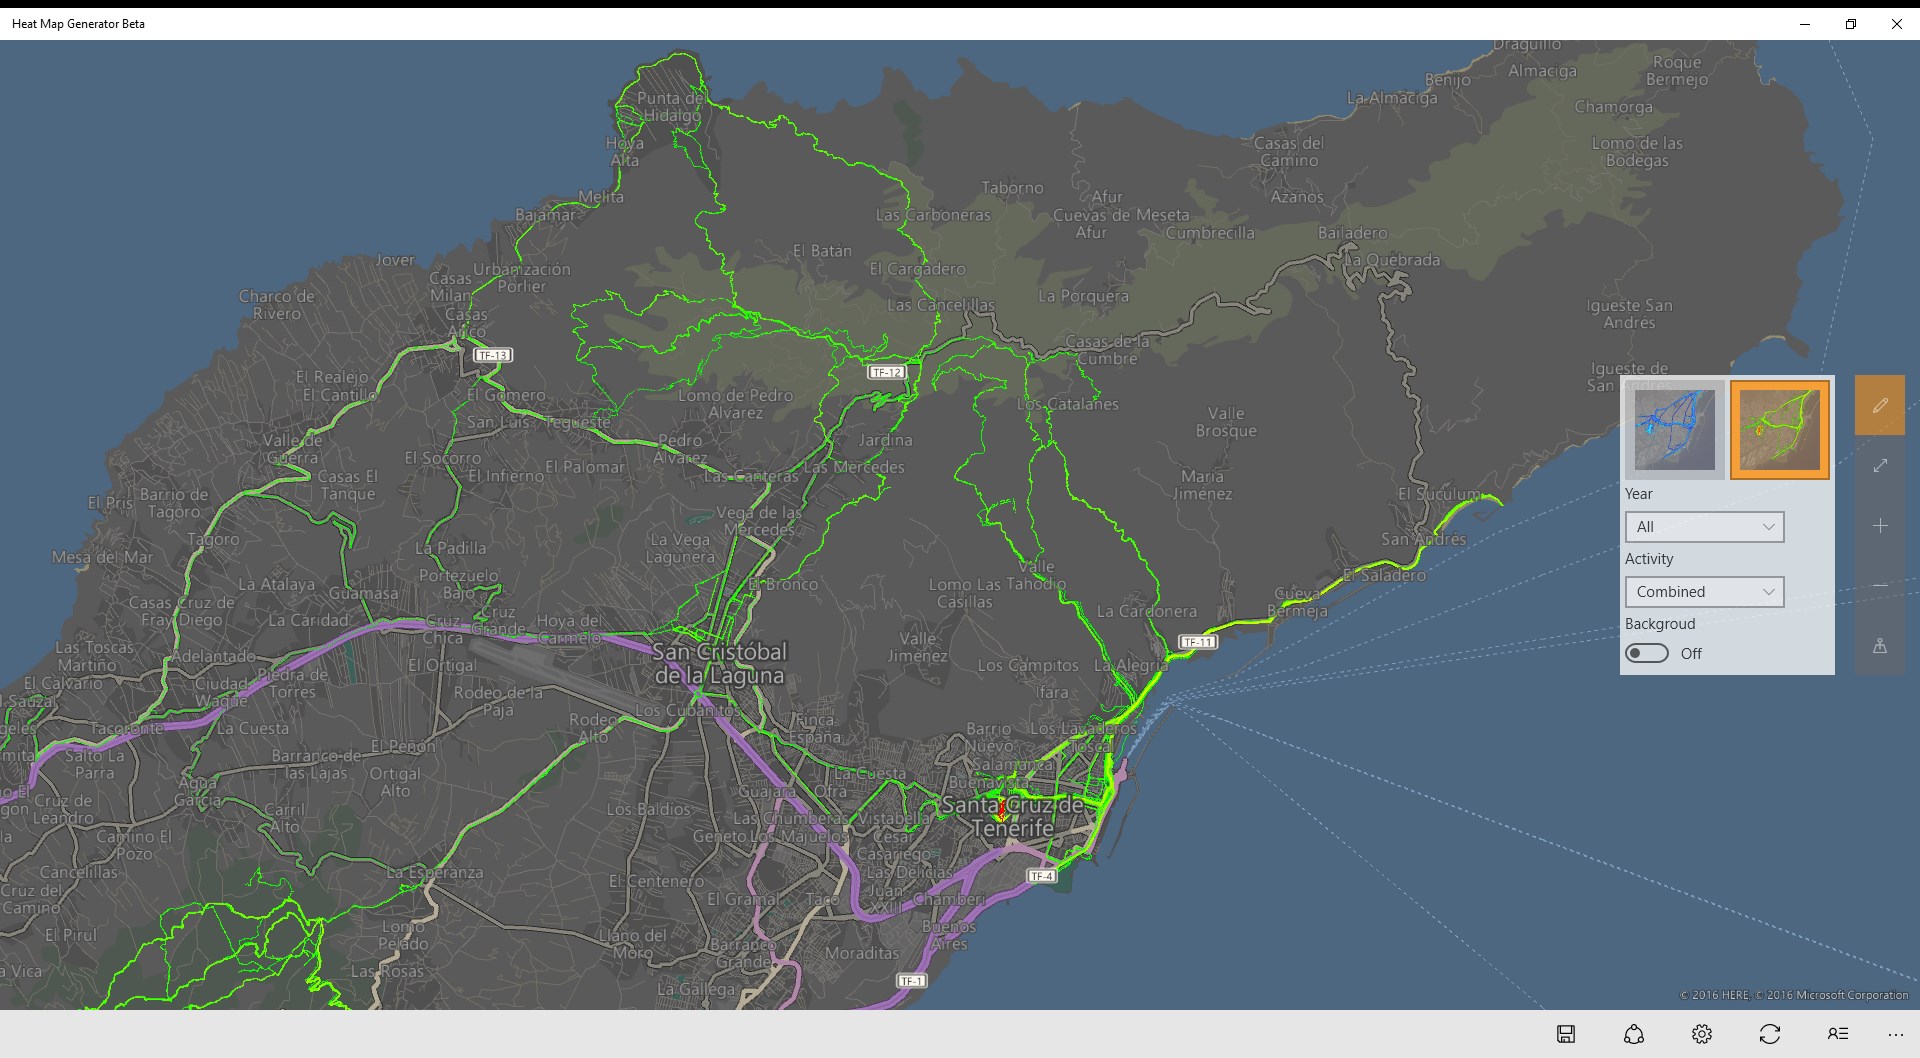1920x1058 pixels.
Task: Click the Punta del Hidalgo map label
Action: [x=671, y=107]
